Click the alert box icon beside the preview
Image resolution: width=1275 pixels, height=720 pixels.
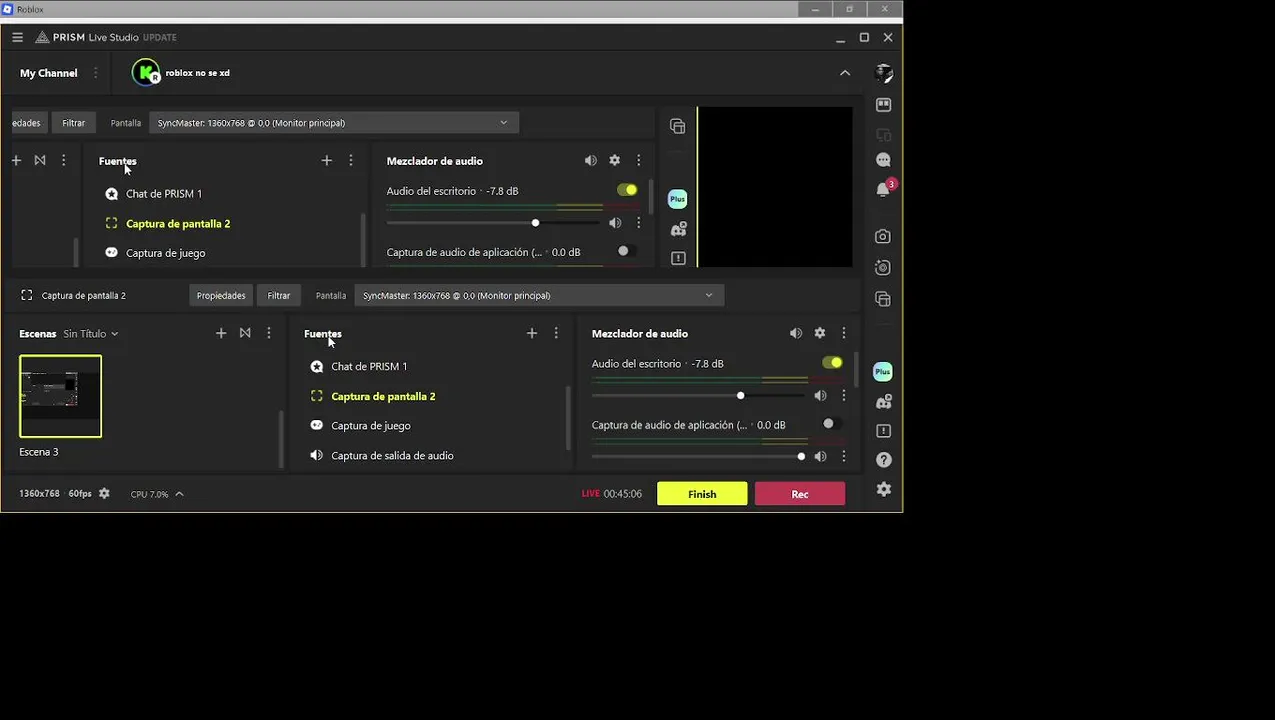pyautogui.click(x=678, y=258)
